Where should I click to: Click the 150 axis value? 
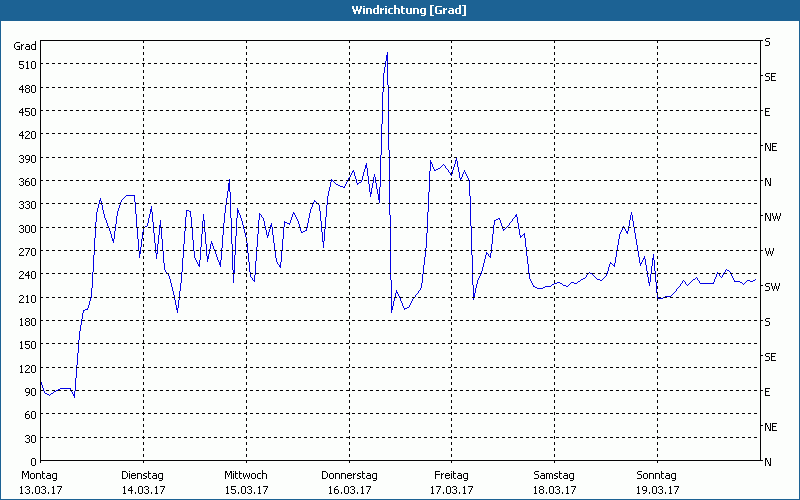[28, 345]
